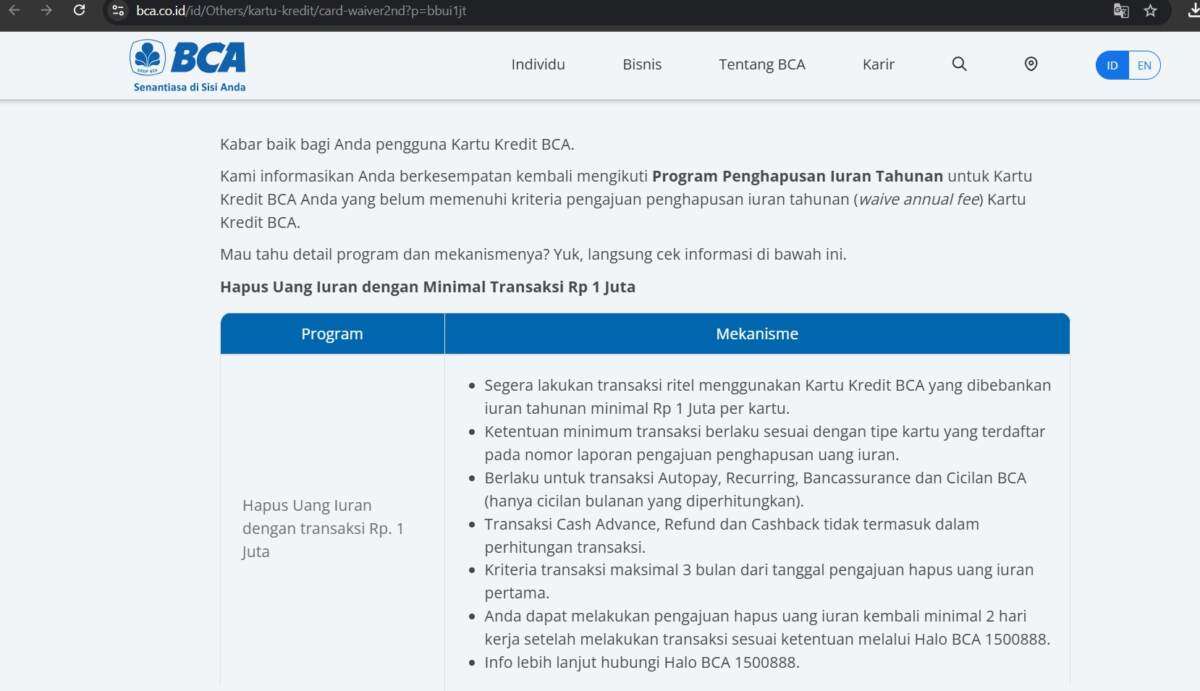The width and height of the screenshot is (1200, 691).
Task: Switch language to EN
Action: [x=1144, y=65]
